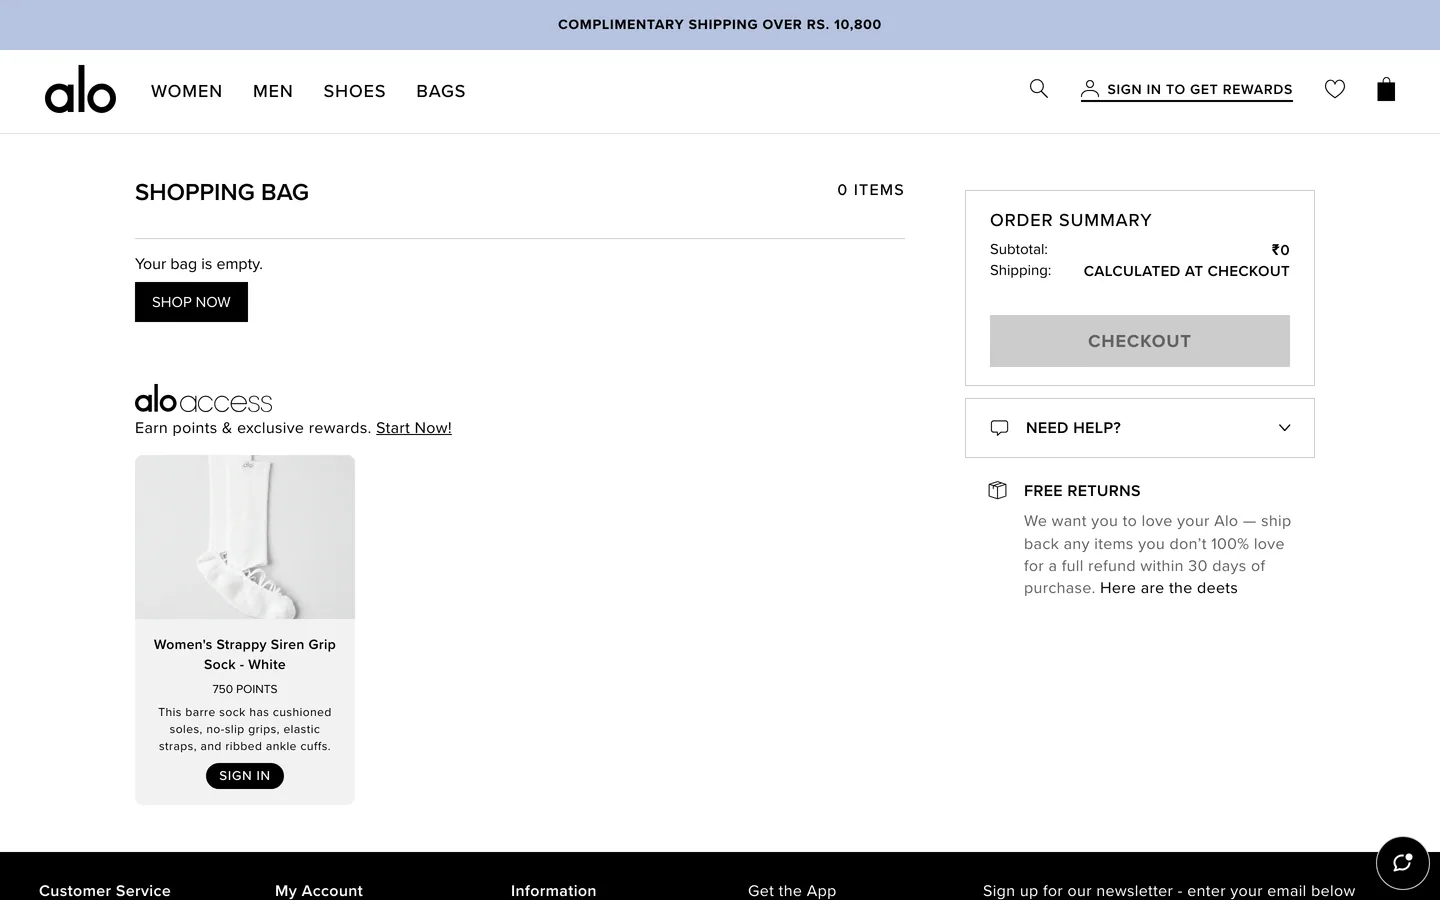This screenshot has height=900, width=1440.
Task: Click the Order Summary heading
Action: (x=1071, y=220)
